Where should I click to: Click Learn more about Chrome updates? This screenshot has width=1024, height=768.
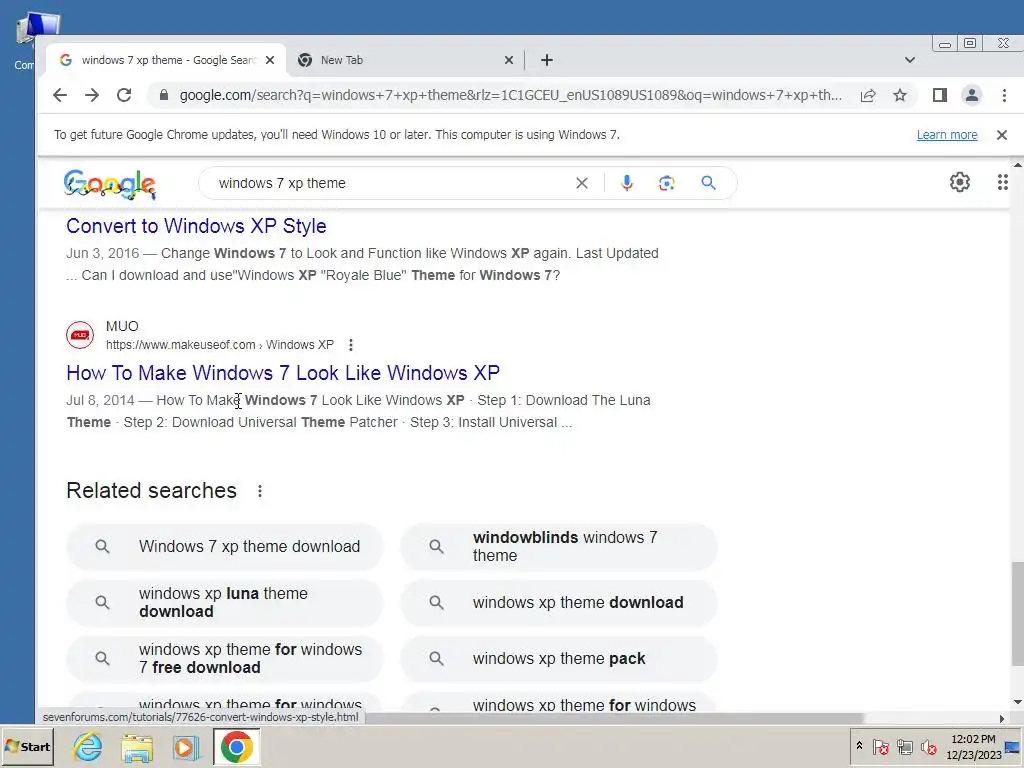click(x=947, y=135)
